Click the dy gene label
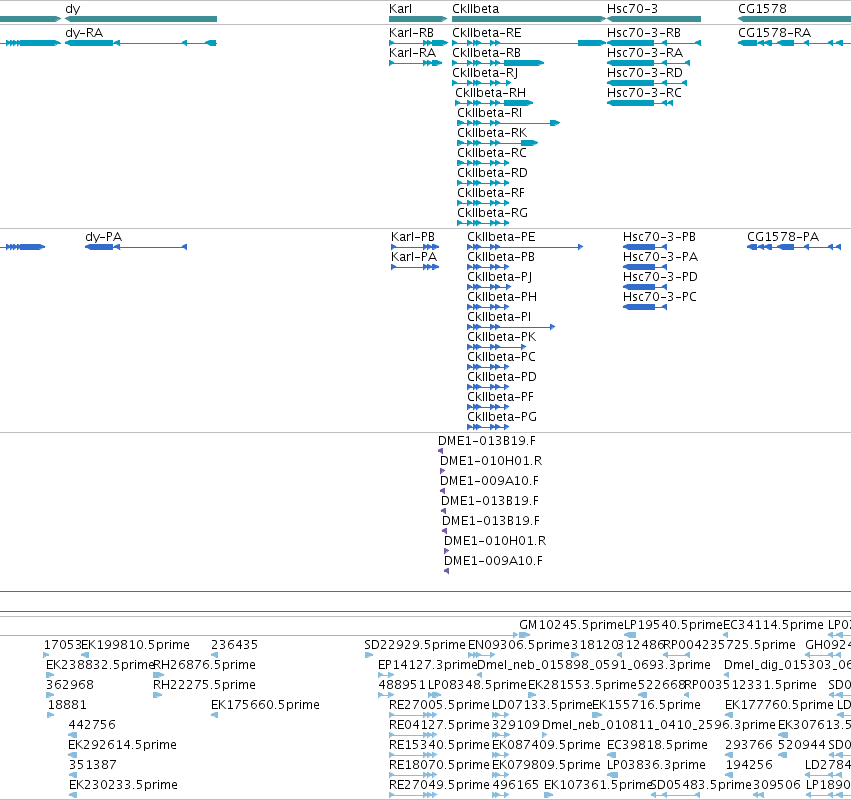The height and width of the screenshot is (800, 851). (73, 9)
